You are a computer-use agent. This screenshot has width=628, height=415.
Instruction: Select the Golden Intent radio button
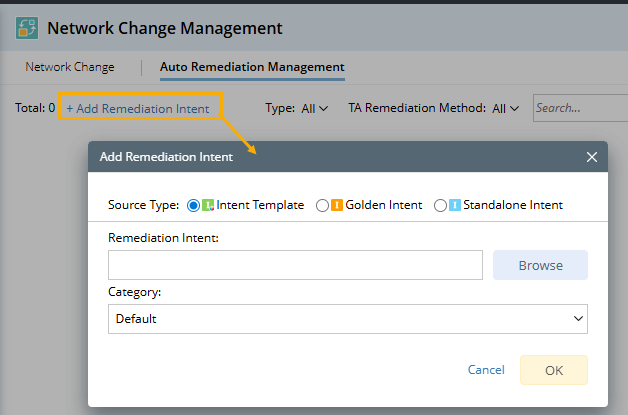[322, 205]
